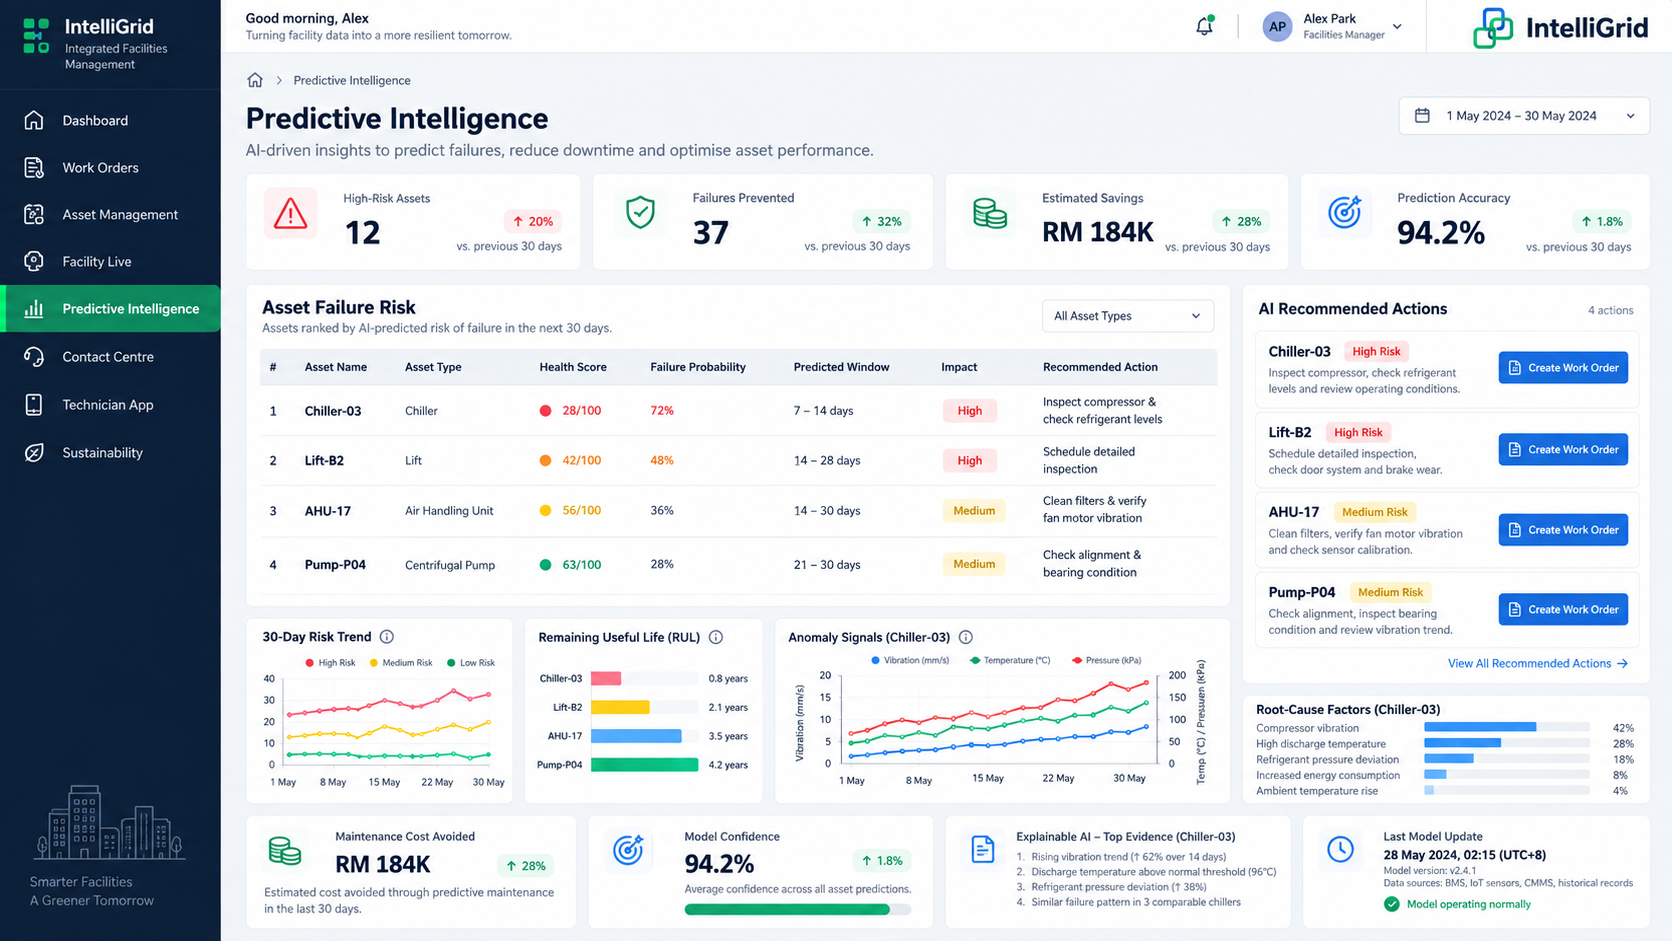Select Predictive Intelligence in sidebar
This screenshot has height=941, width=1672.
pyautogui.click(x=110, y=308)
